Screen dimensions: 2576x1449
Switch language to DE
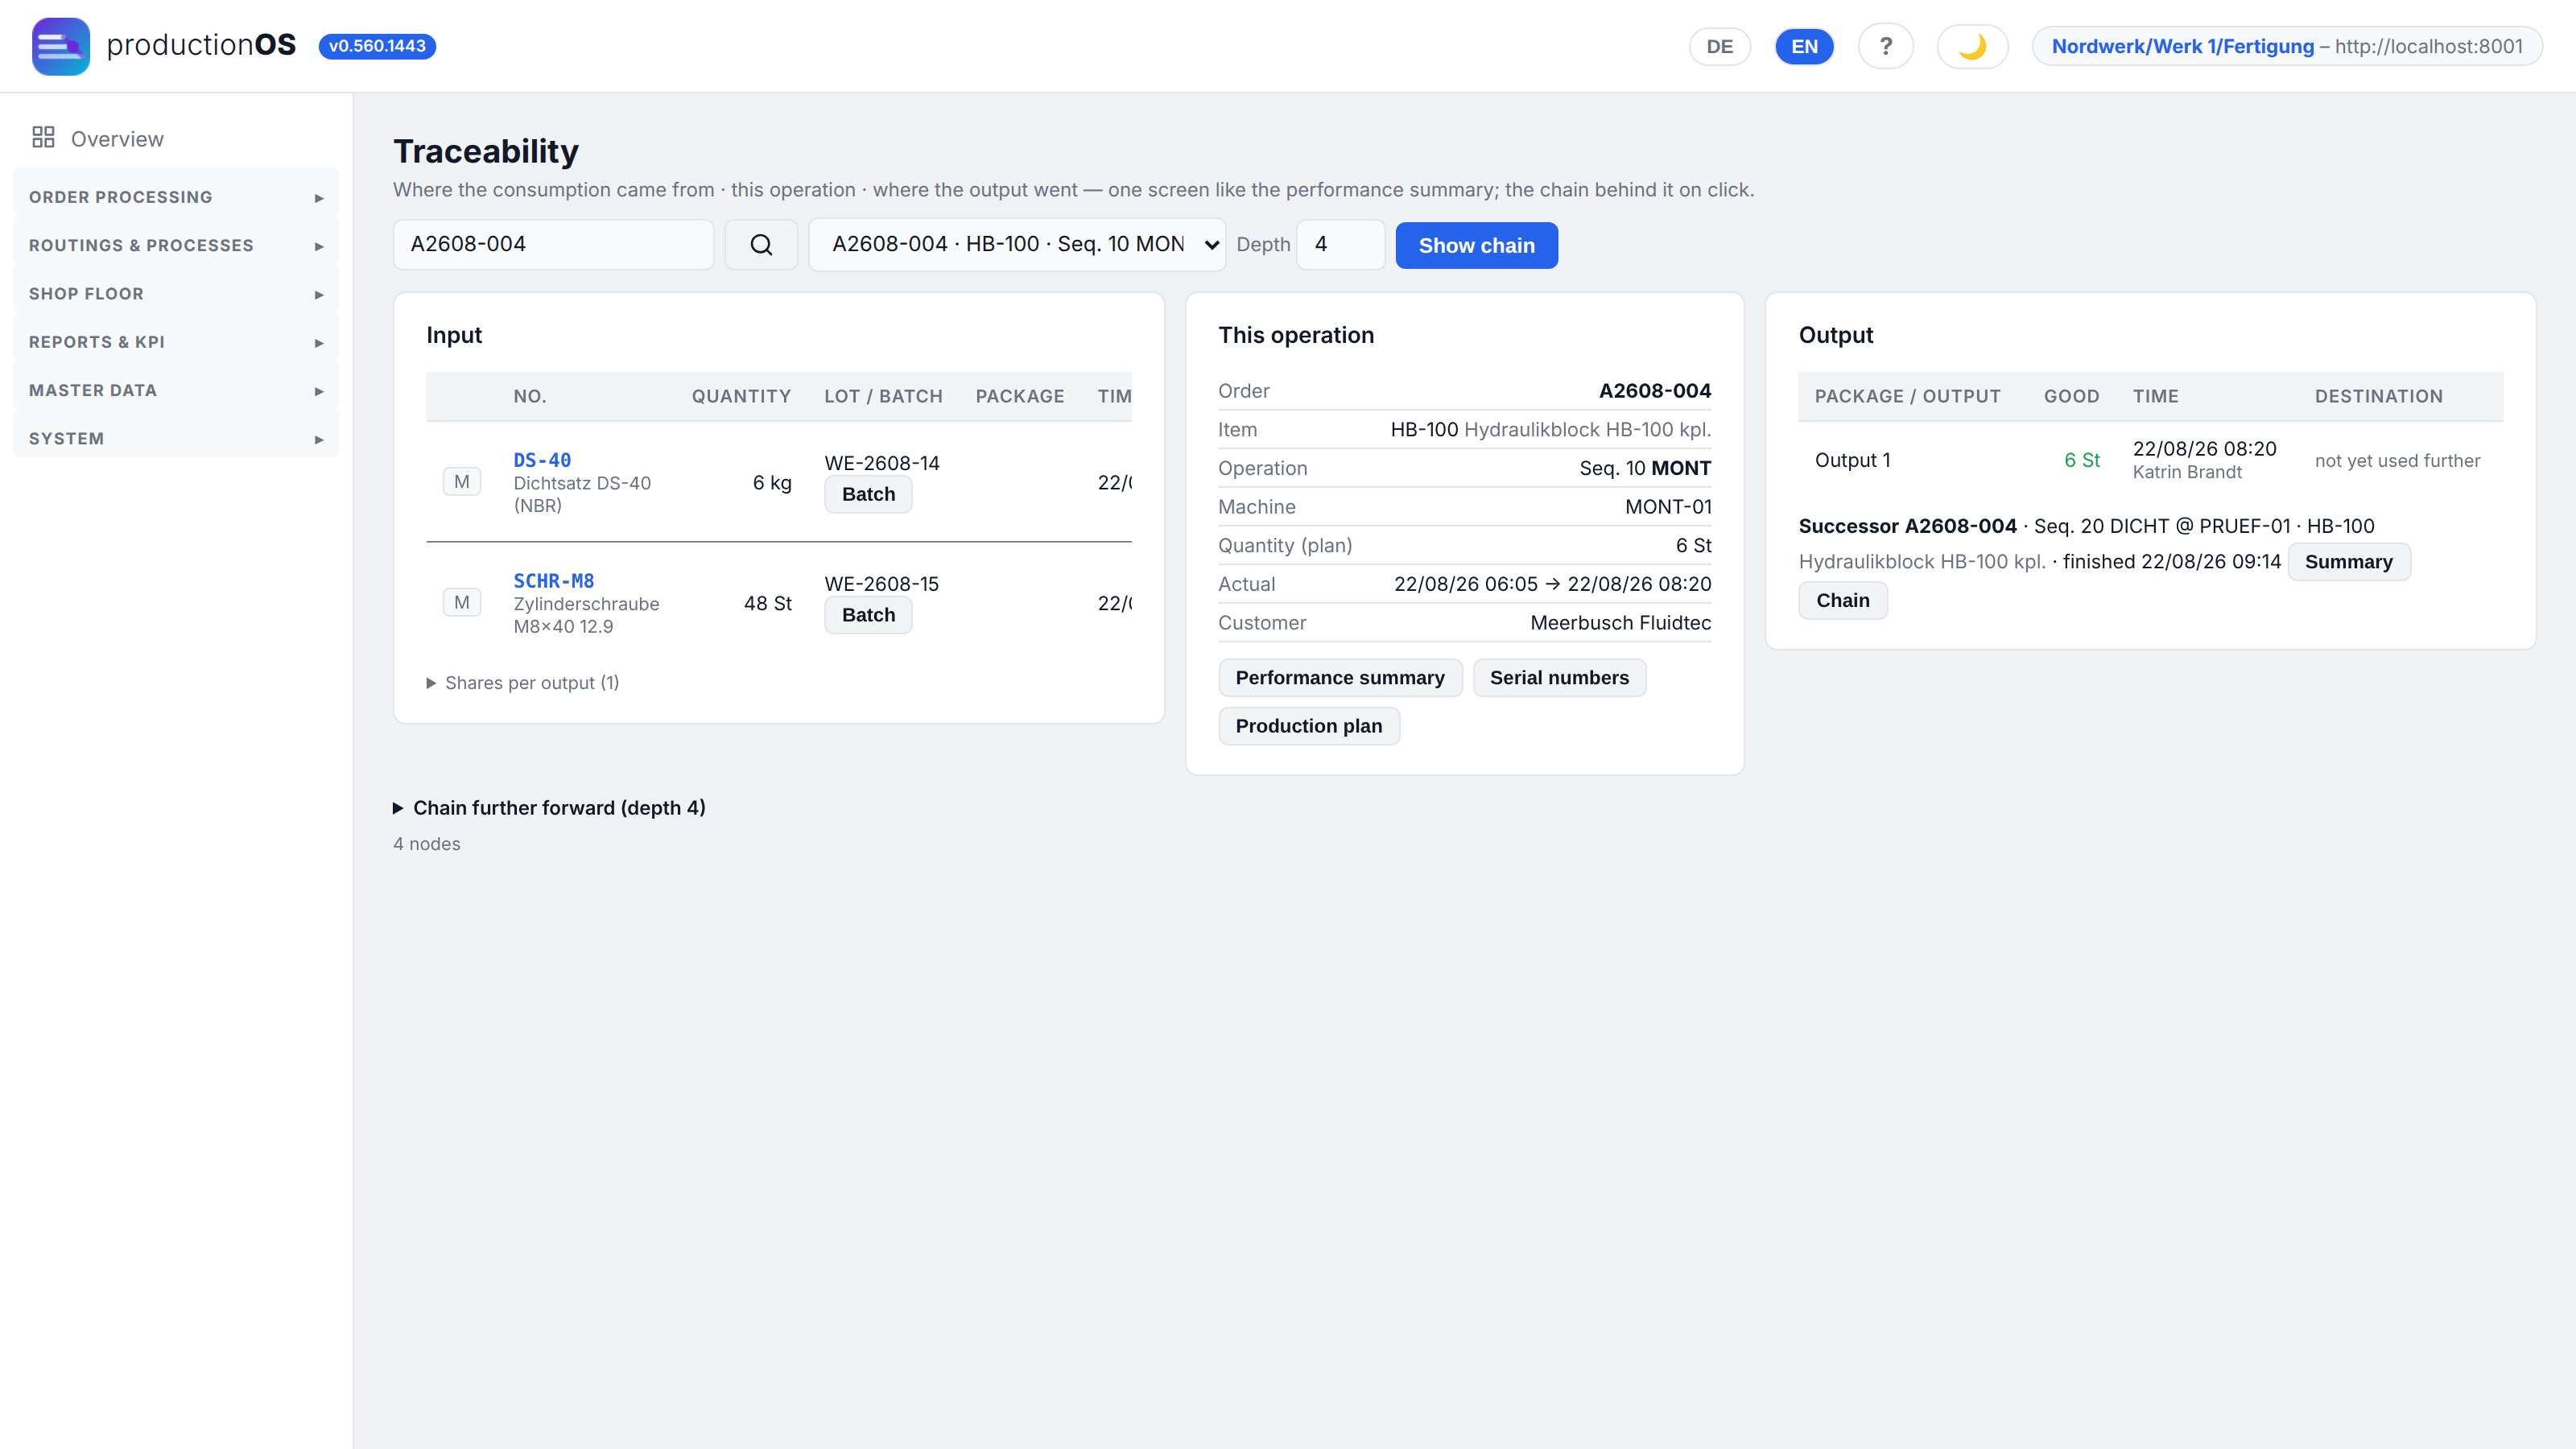[x=1720, y=46]
